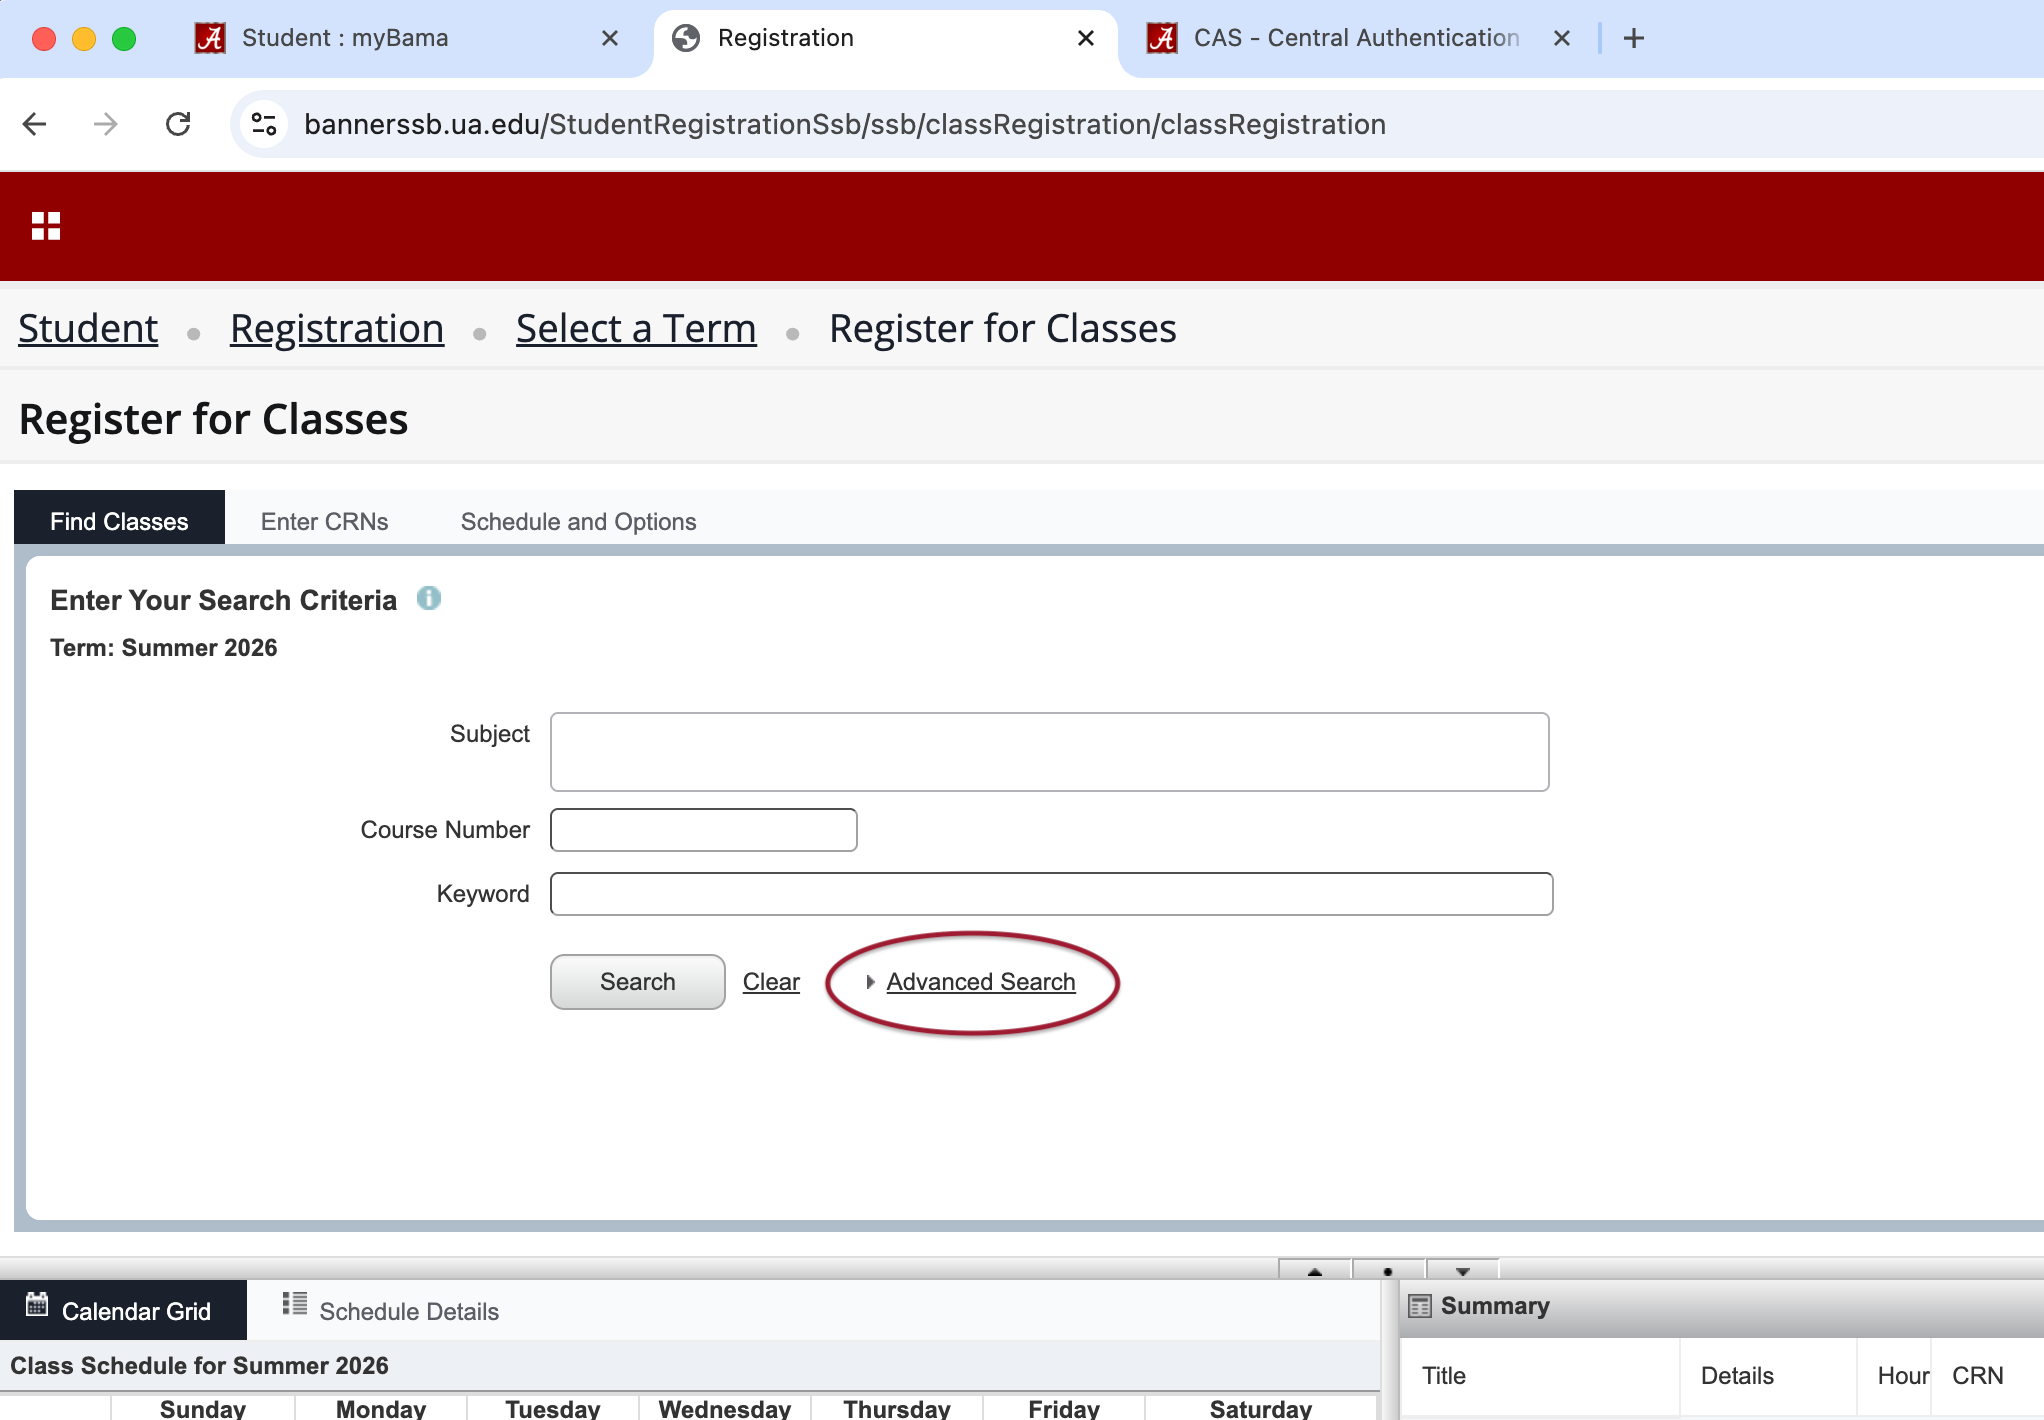Open site information icon in address bar
This screenshot has height=1420, width=2044.
pyautogui.click(x=264, y=124)
